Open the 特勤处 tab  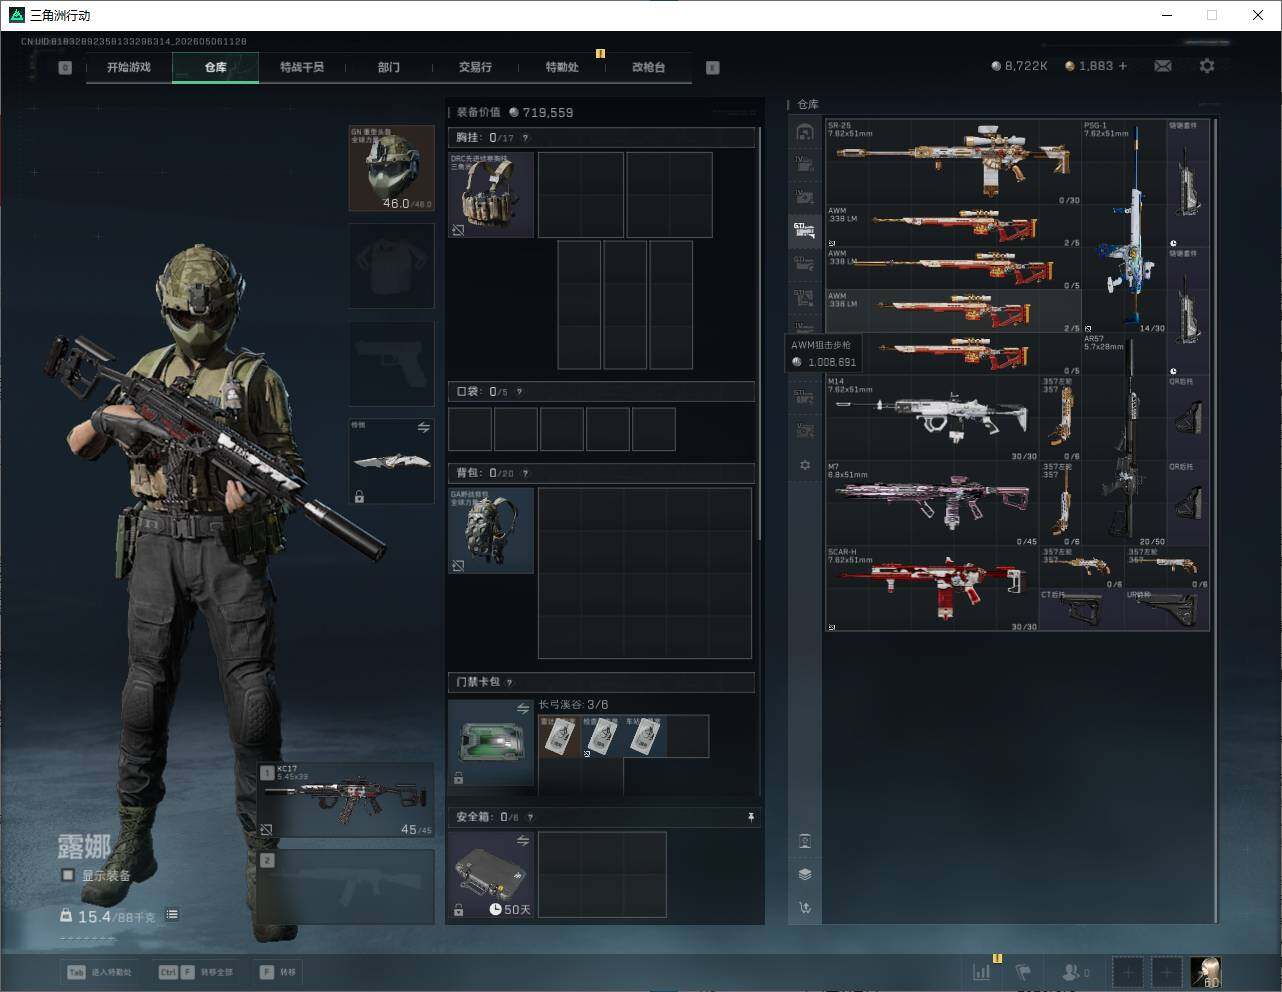coord(562,67)
